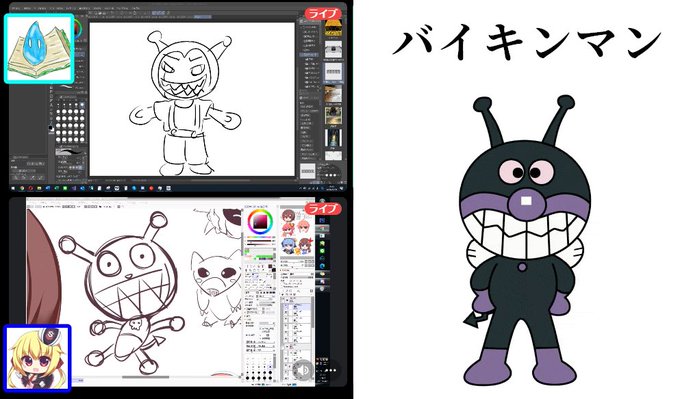
Task: Select the yellow material thumbnail in the top stream
Action: tap(333, 28)
